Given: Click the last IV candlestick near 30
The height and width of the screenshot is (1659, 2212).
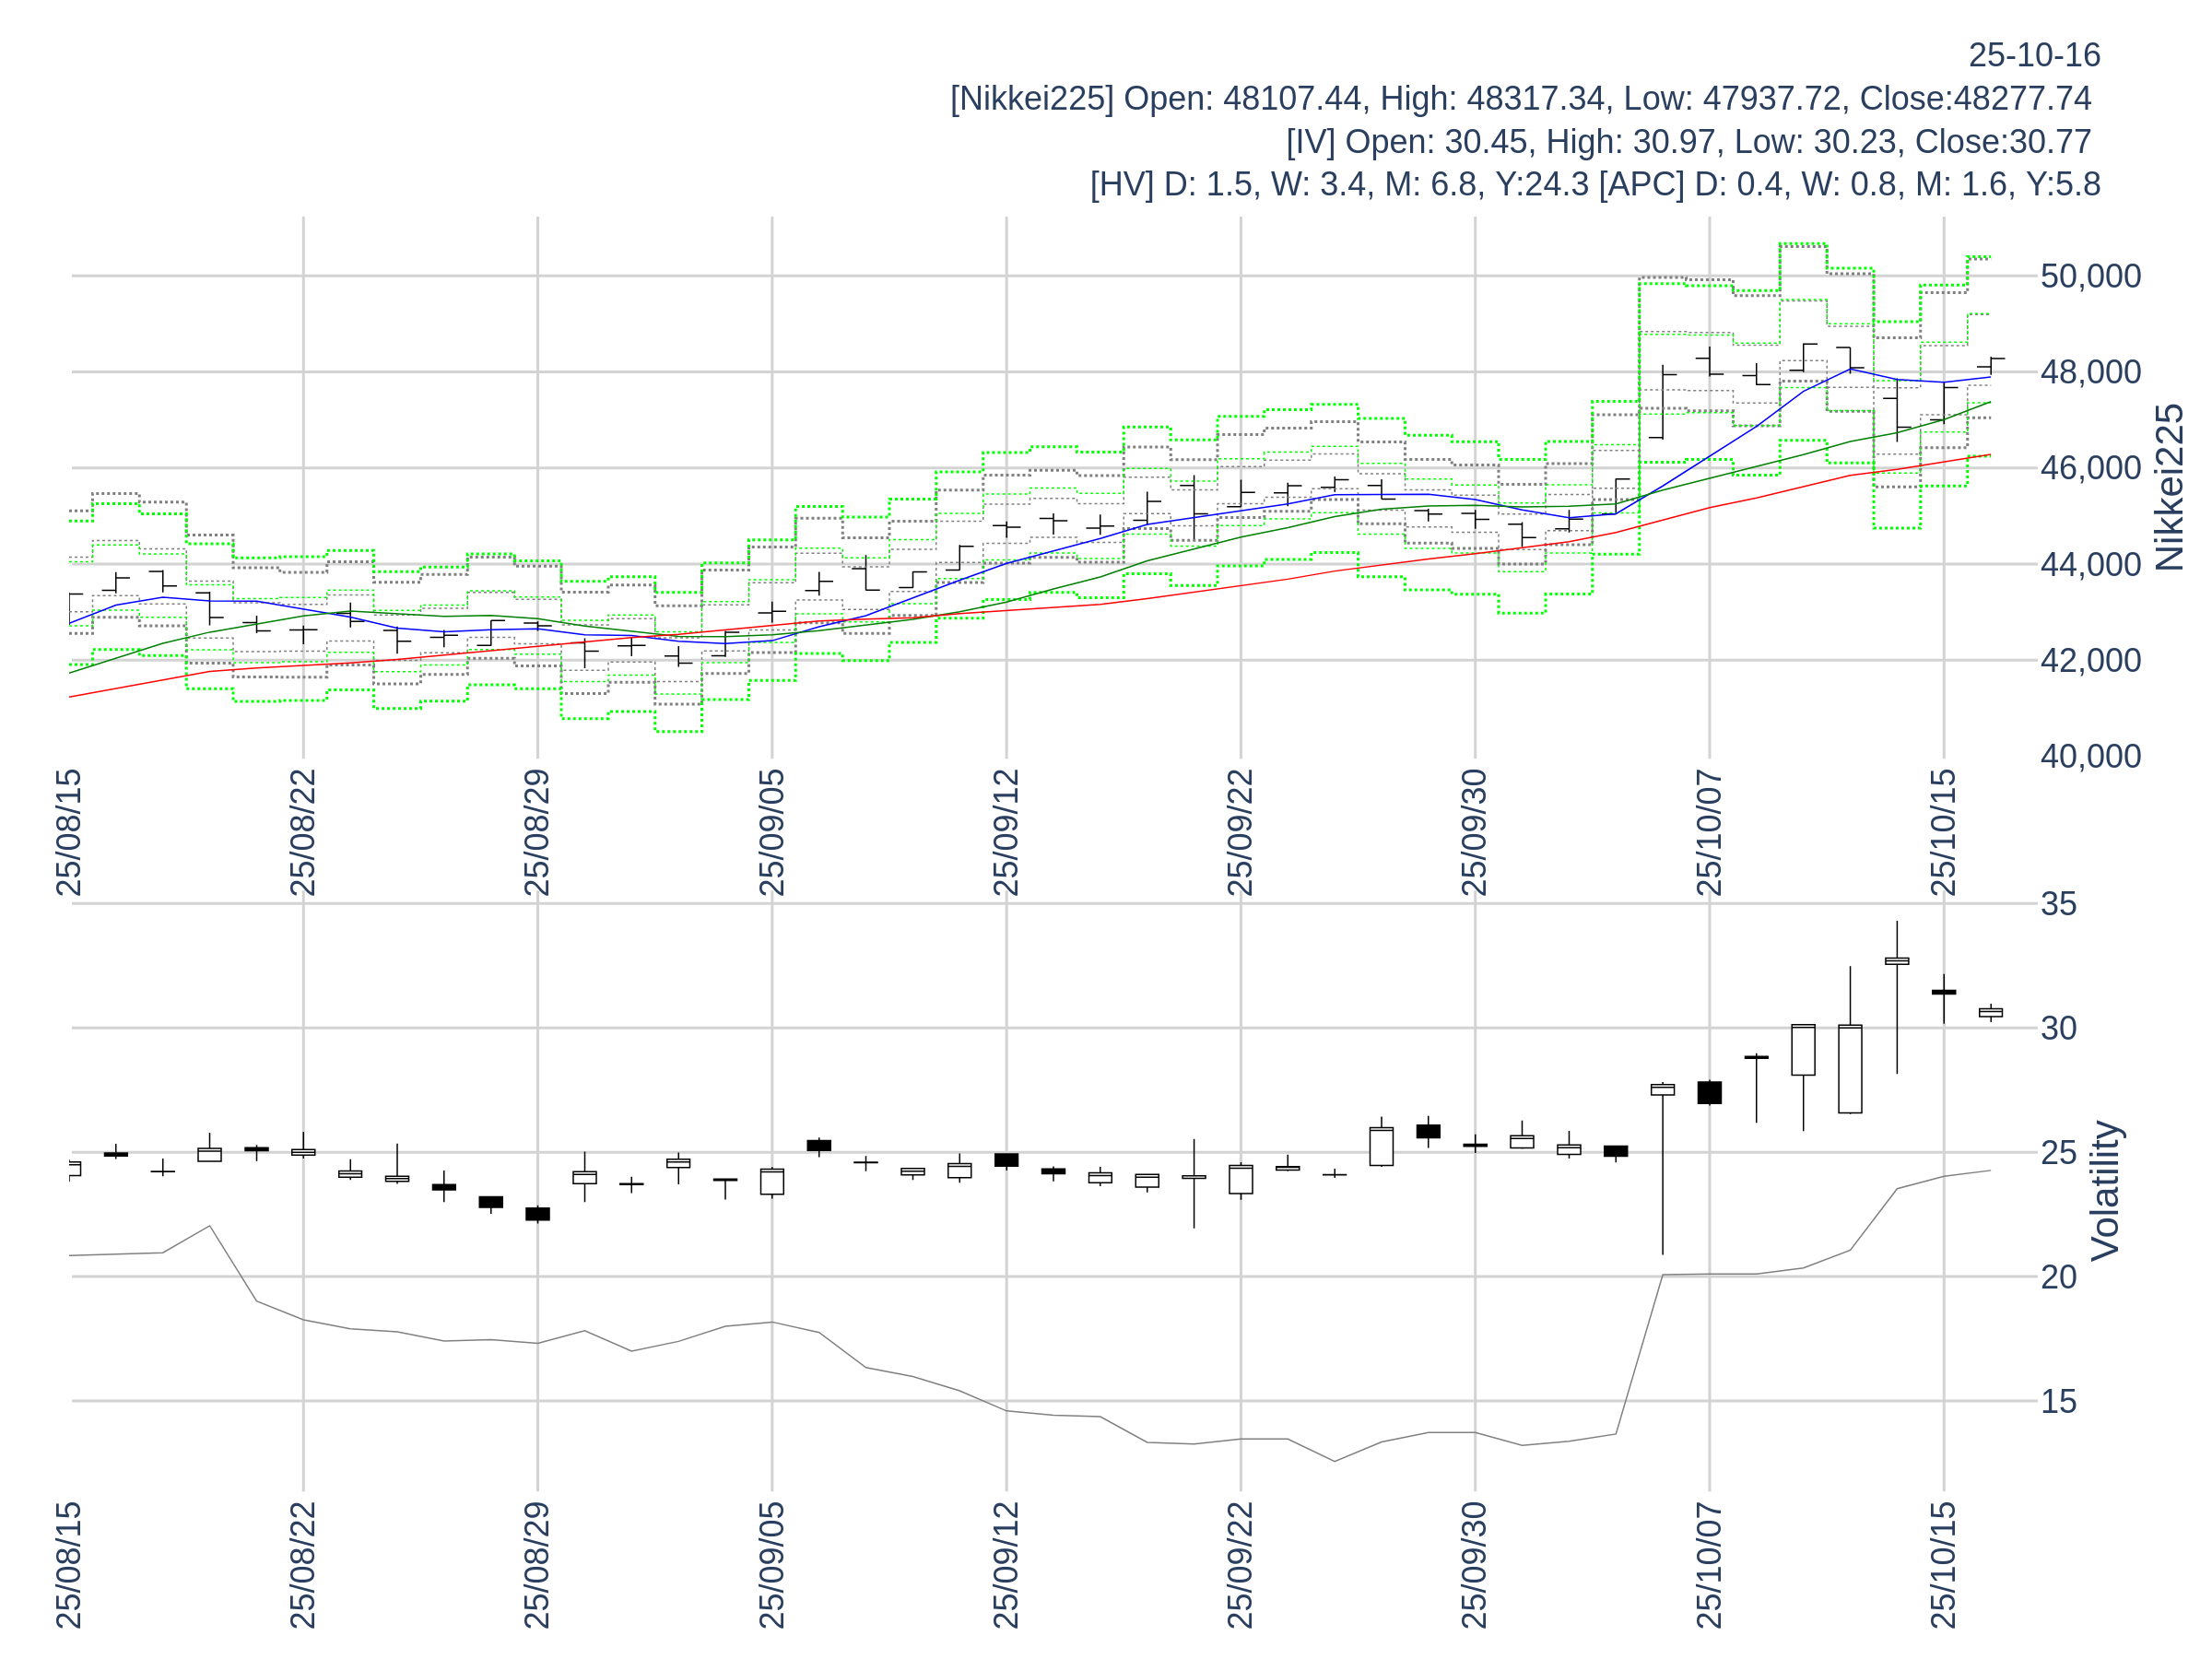Looking at the screenshot, I should point(1990,1013).
